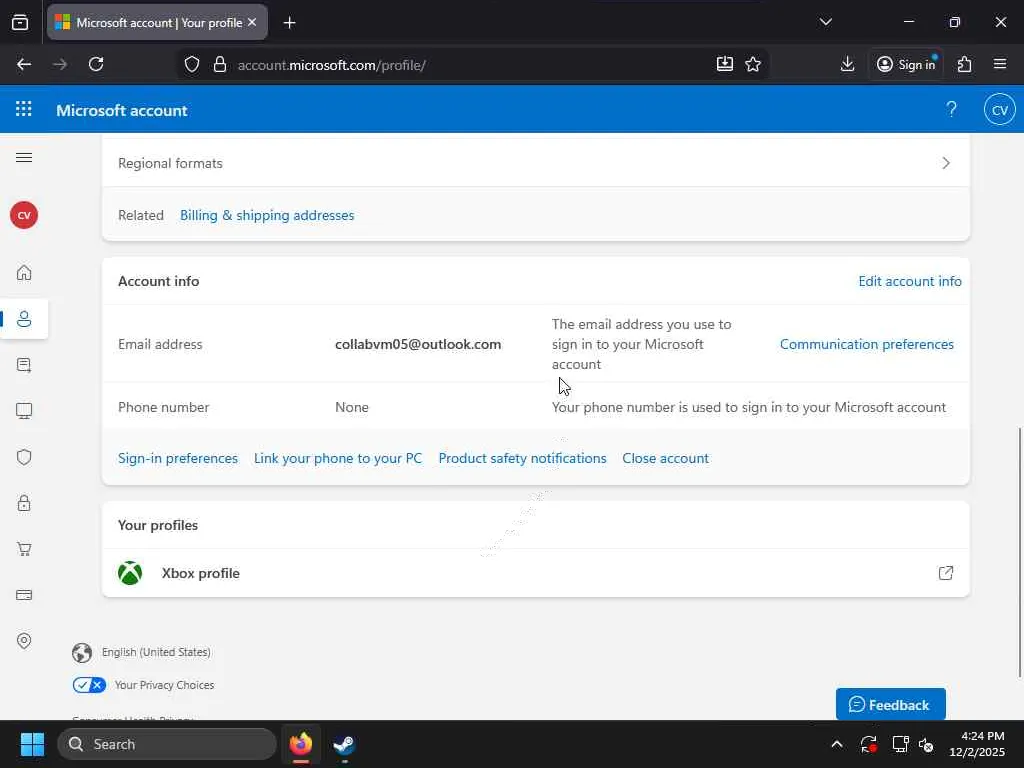
Task: Toggle the hamburger navigation menu in sidebar
Action: click(x=24, y=157)
